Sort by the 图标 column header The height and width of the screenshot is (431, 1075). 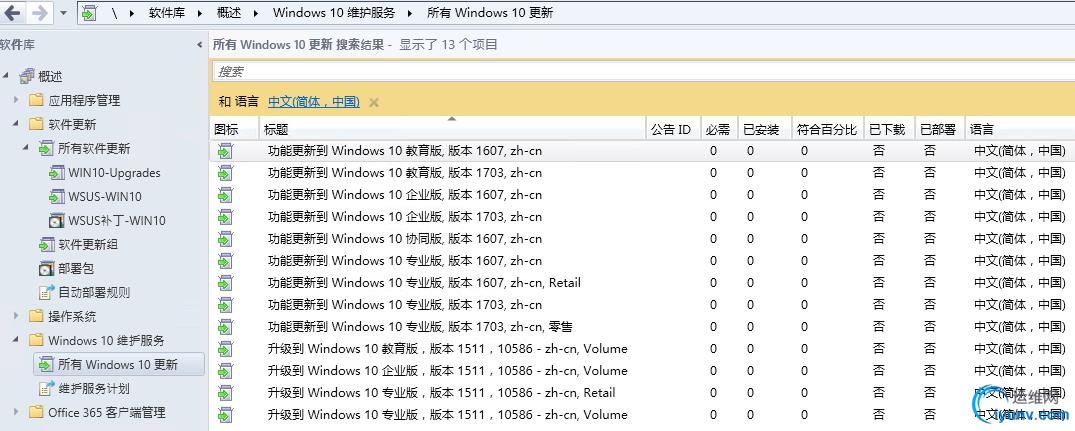234,130
